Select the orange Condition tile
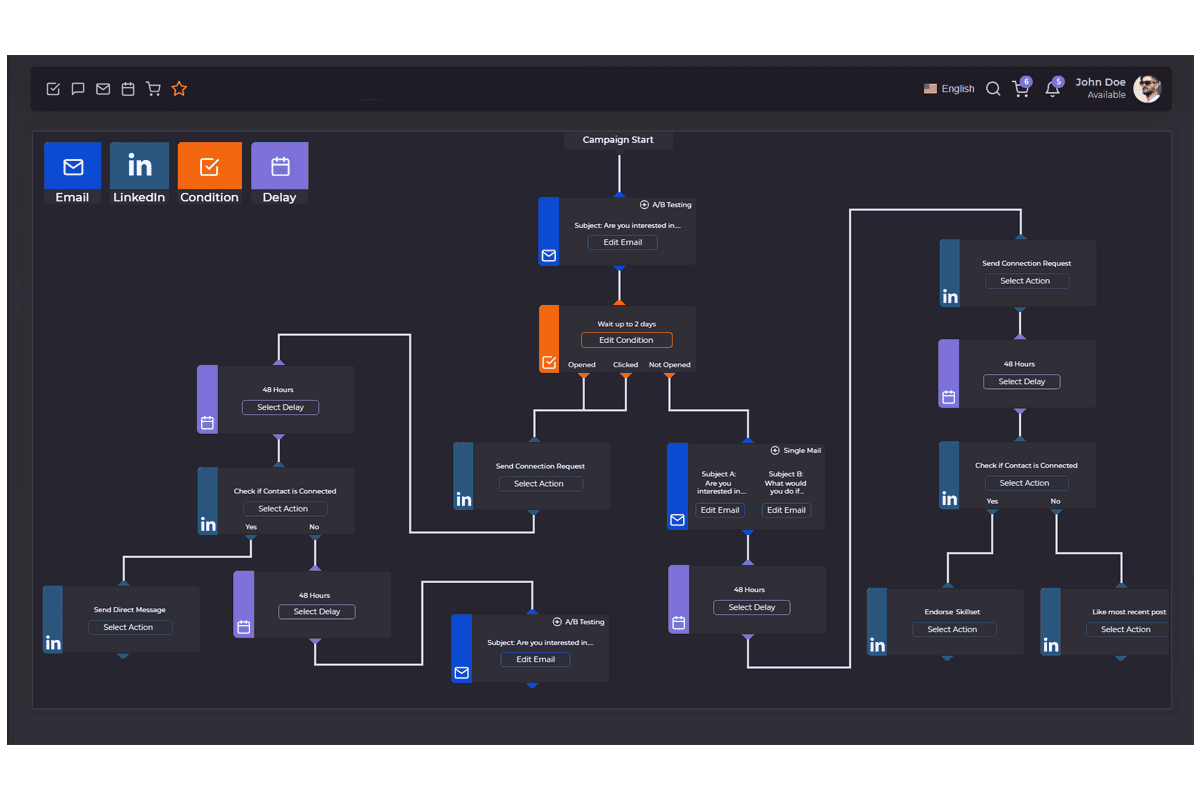Screen dimensions: 1200x800 click(209, 173)
